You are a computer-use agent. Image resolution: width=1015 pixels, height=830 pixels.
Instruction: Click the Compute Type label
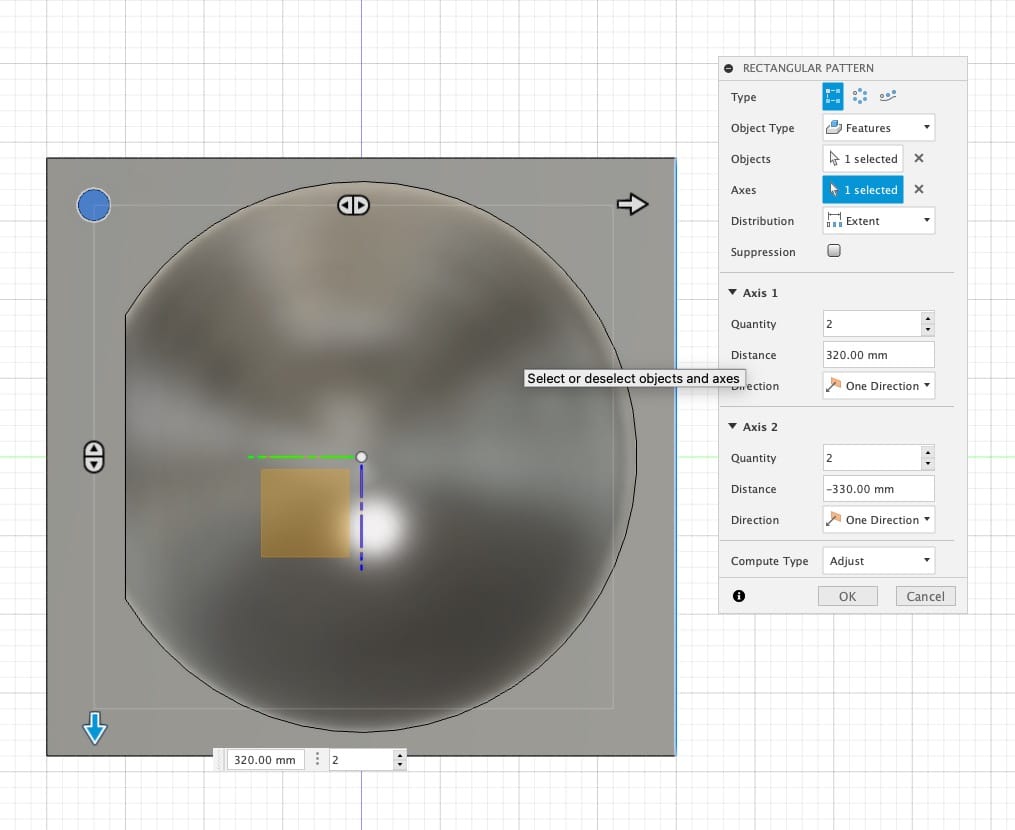[769, 561]
